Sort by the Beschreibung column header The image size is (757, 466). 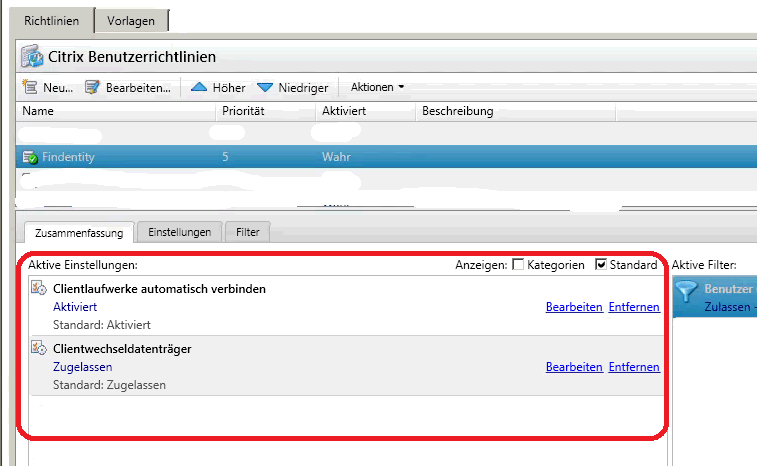point(515,111)
